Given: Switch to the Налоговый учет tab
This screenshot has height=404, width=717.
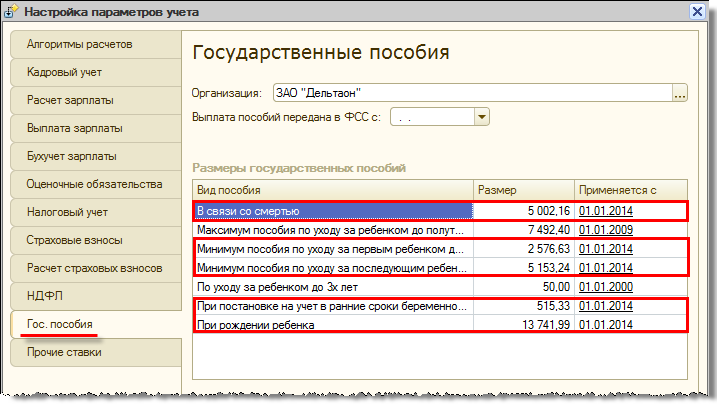Looking at the screenshot, I should [96, 212].
